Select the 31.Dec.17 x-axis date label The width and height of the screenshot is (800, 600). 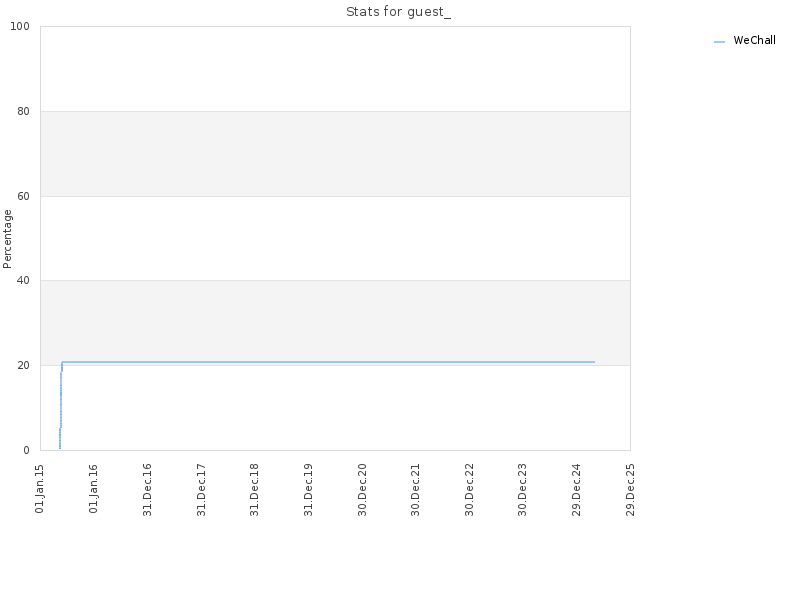pyautogui.click(x=201, y=490)
